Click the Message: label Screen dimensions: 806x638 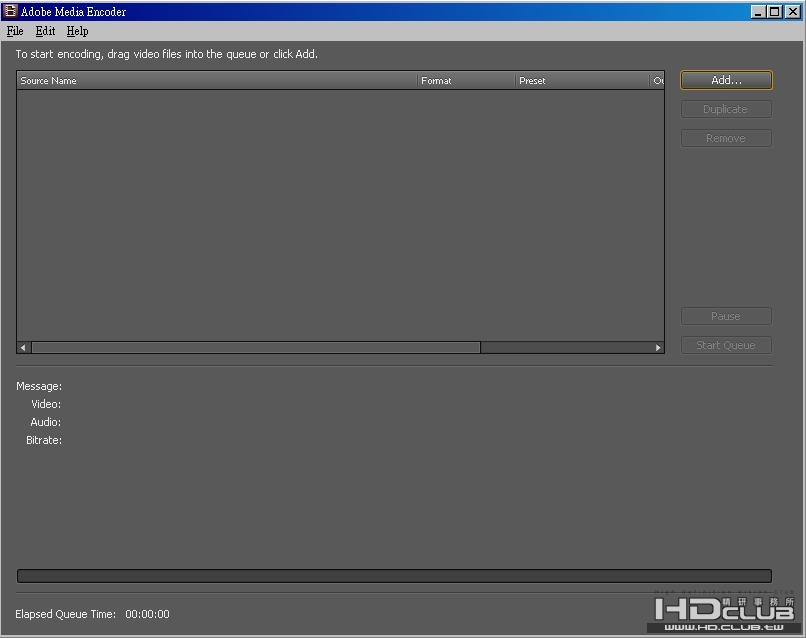(39, 386)
